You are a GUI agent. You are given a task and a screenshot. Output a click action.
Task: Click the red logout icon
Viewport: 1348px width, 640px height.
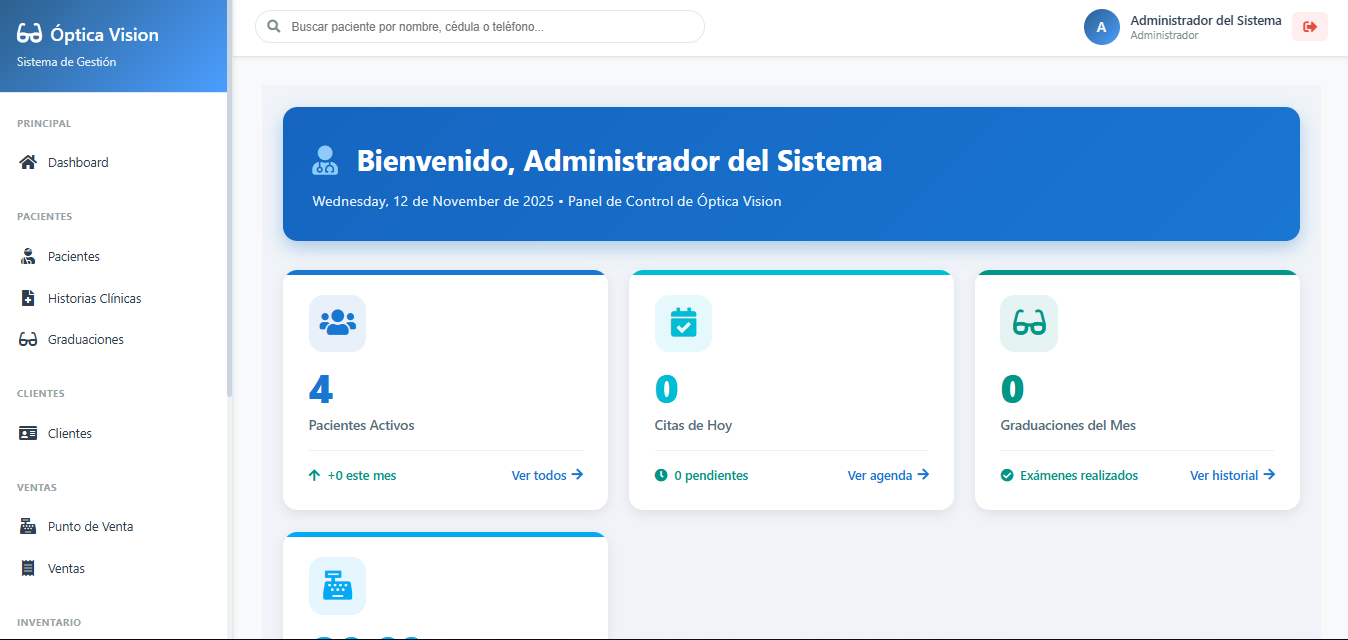click(1309, 27)
